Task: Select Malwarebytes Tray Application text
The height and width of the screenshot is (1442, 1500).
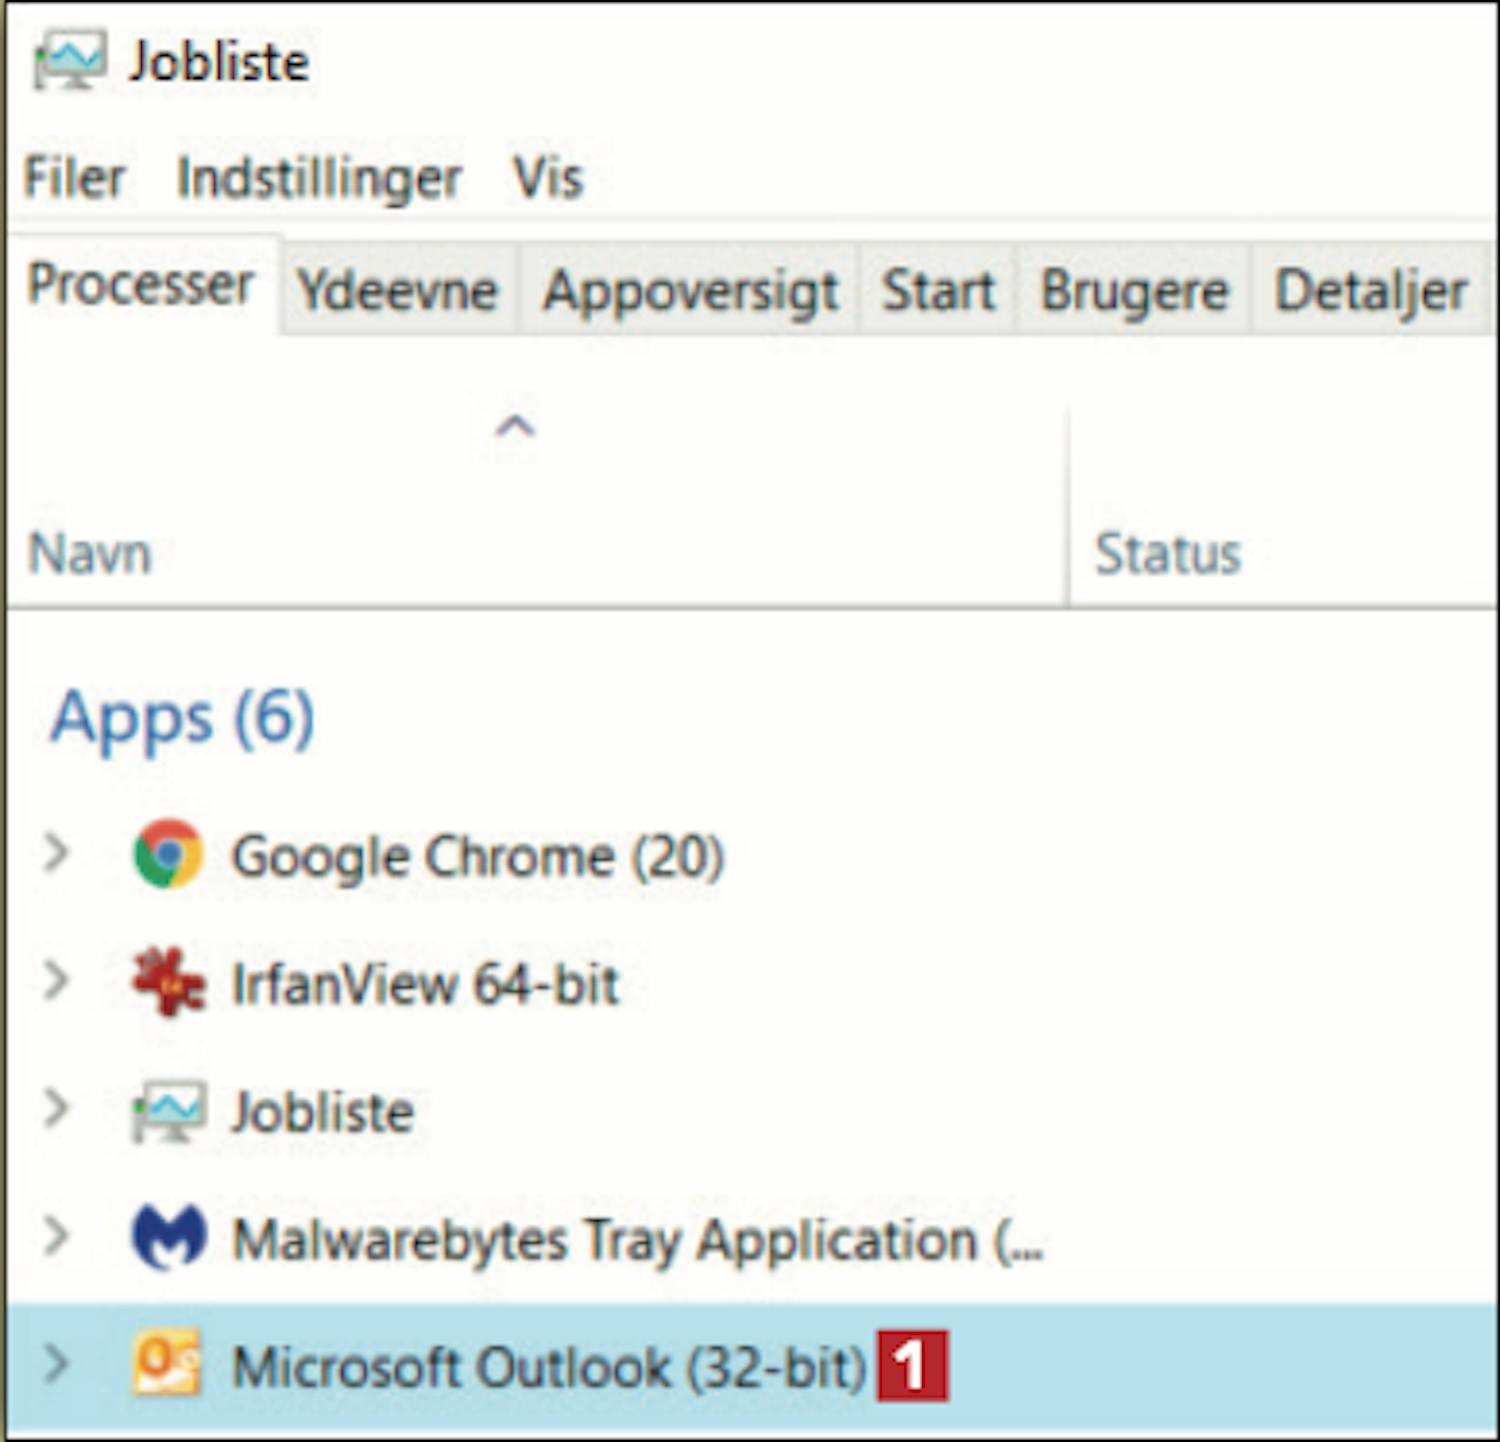Action: tap(637, 1240)
